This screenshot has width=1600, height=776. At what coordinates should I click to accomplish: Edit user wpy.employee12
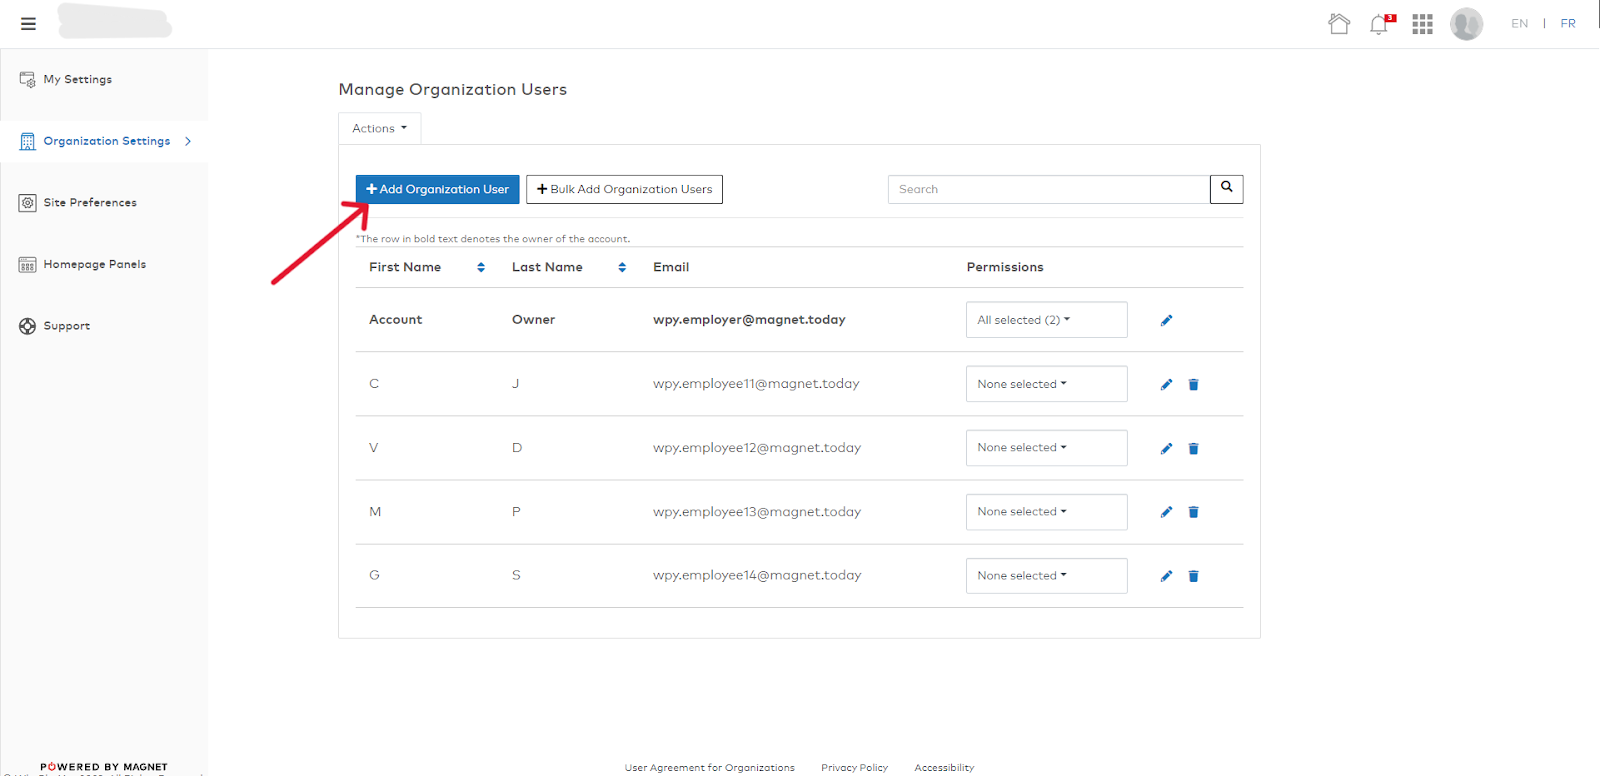[x=1166, y=448]
